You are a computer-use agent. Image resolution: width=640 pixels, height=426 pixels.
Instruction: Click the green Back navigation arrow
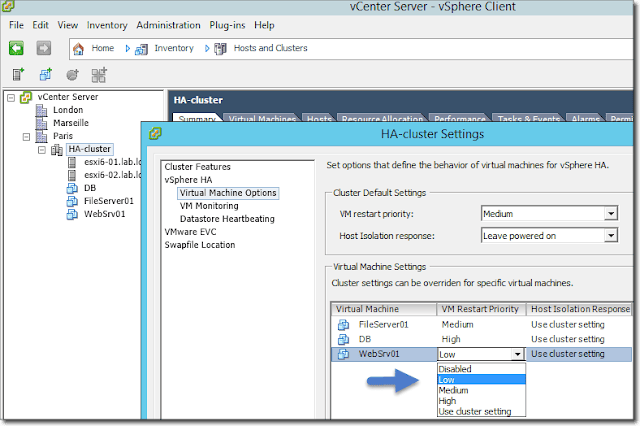tap(16, 48)
